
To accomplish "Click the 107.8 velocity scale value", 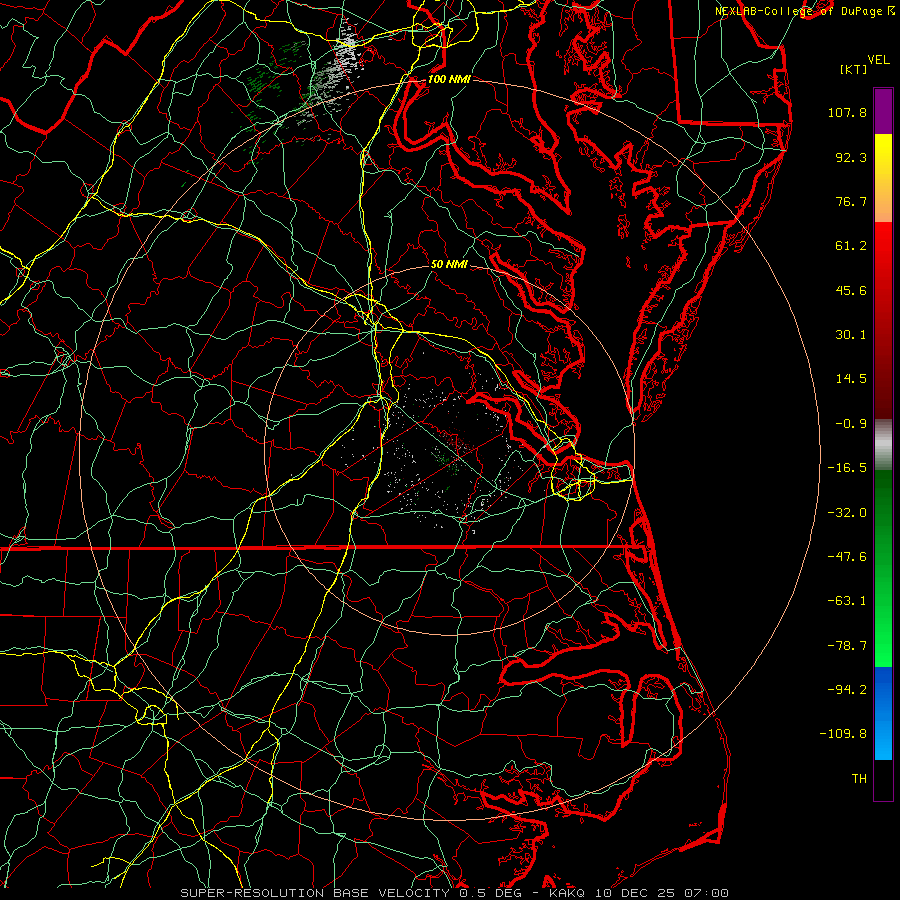I will (x=847, y=112).
